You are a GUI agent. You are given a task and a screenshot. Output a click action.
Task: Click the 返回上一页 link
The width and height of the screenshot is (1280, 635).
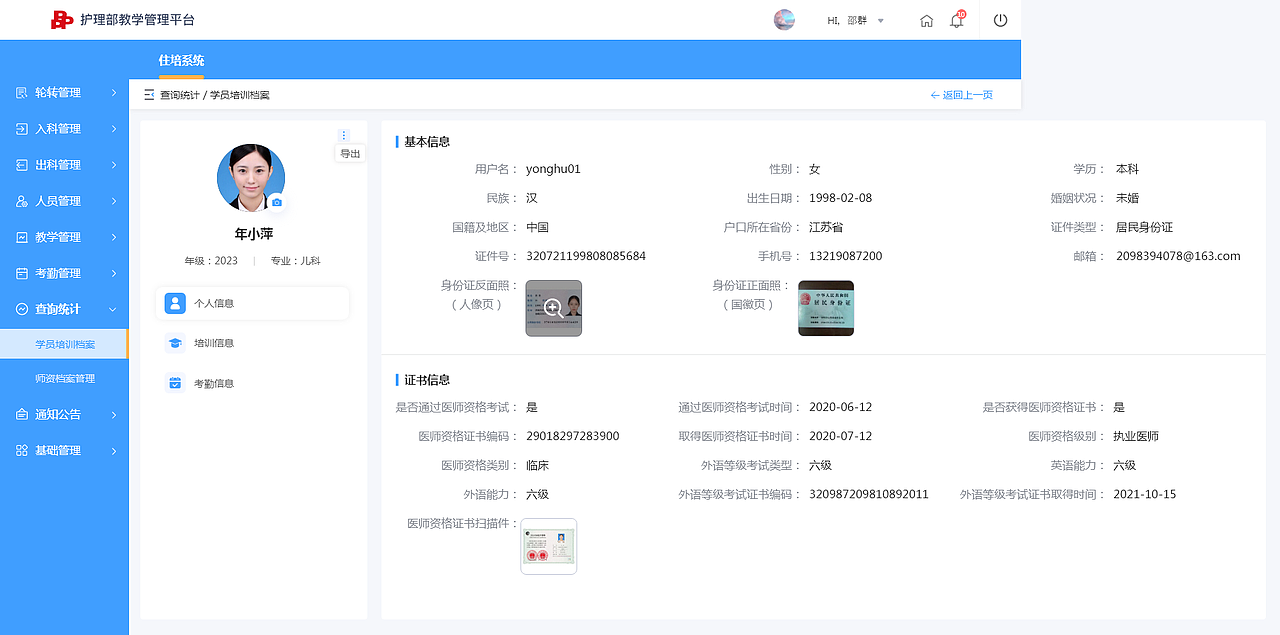pos(961,93)
